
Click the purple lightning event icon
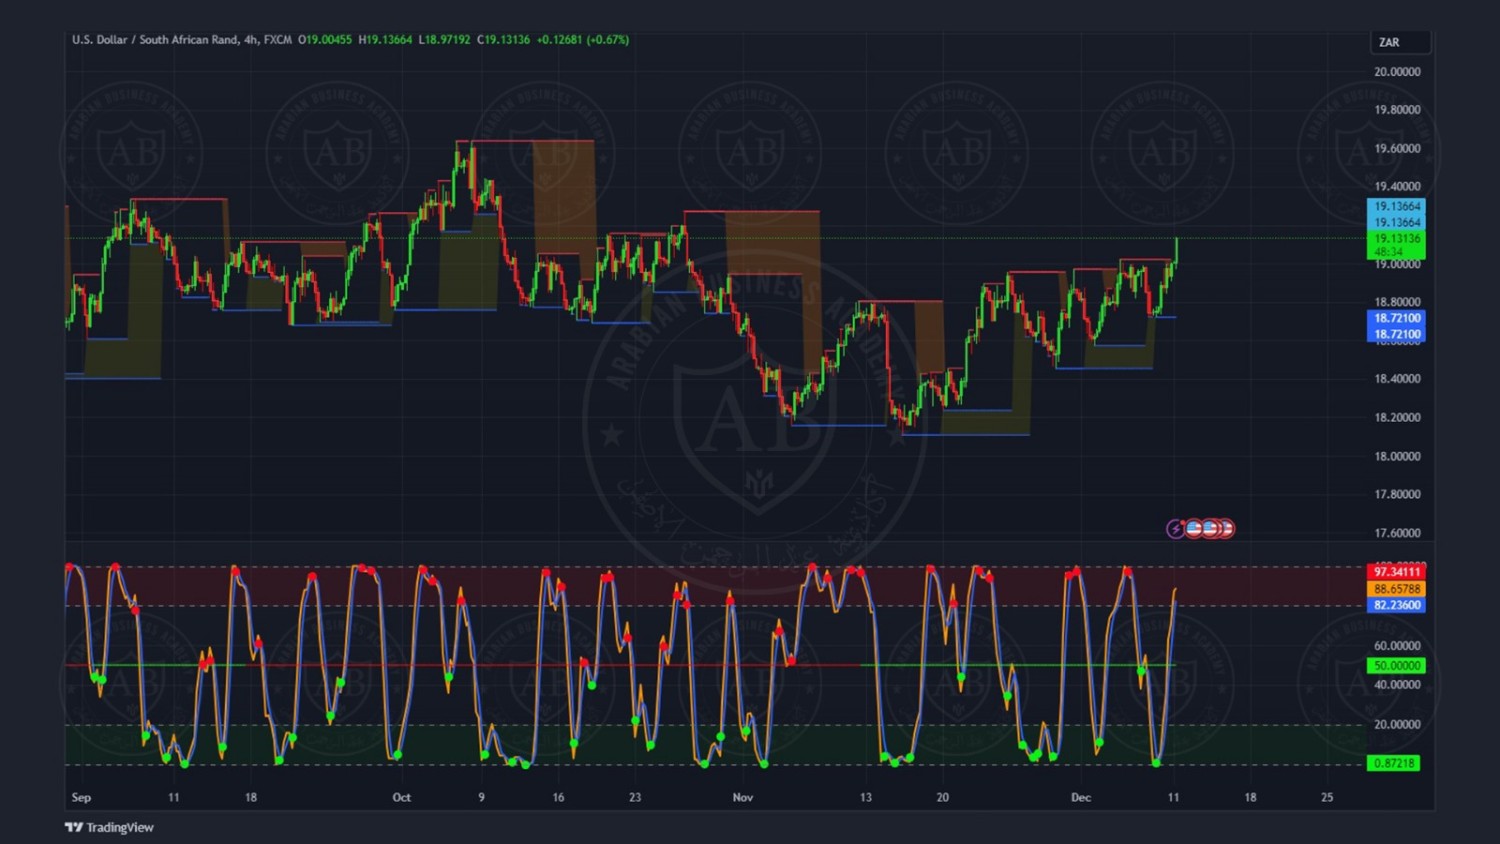click(1176, 528)
